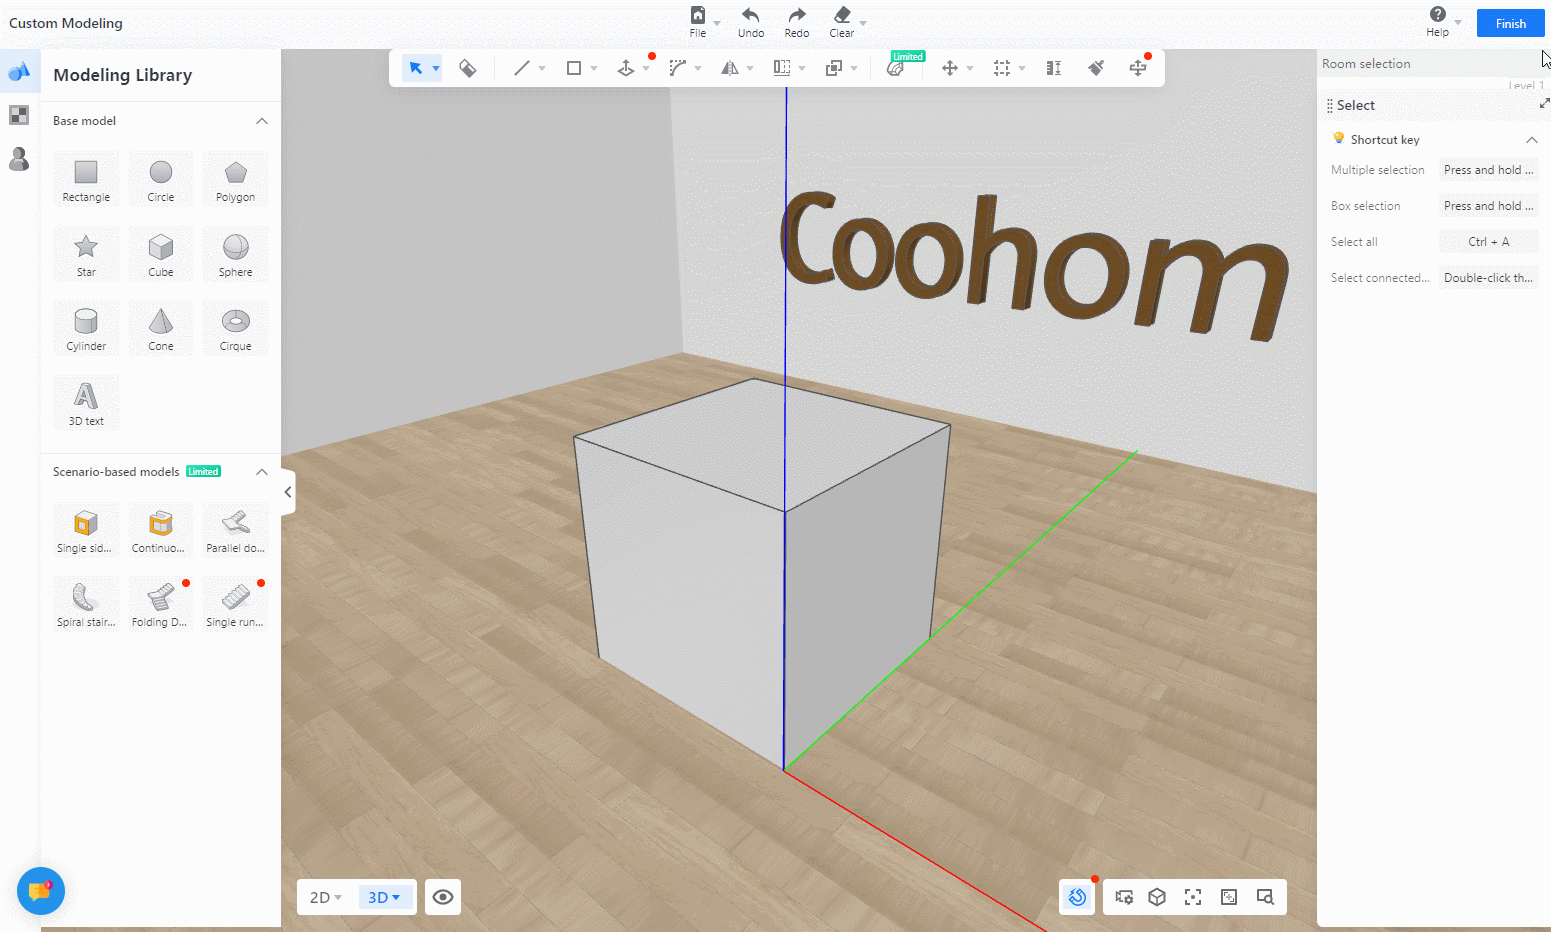Open the Help menu
The width and height of the screenshot is (1551, 932).
[x=1438, y=22]
